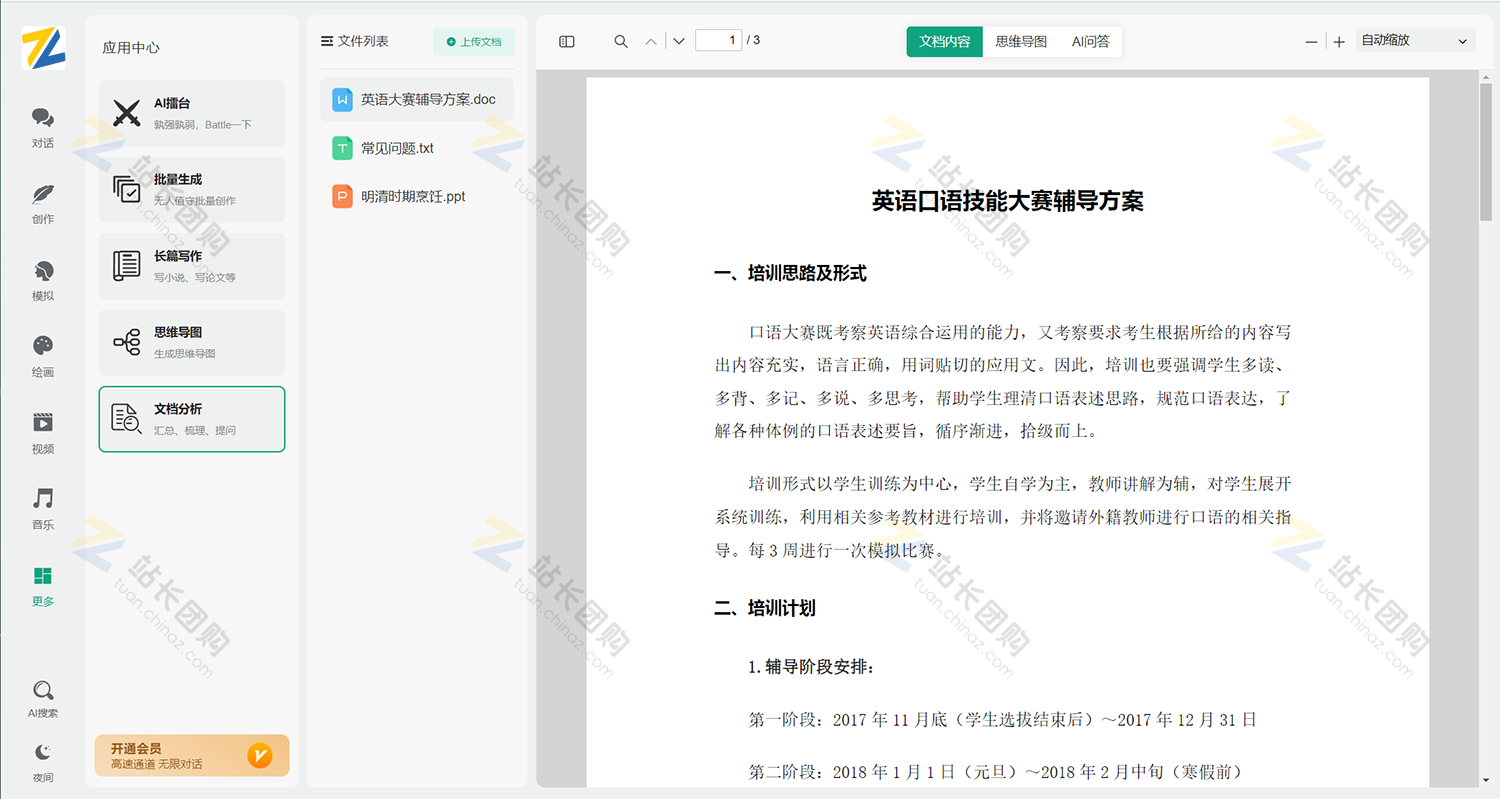Click the 开通会员 membership banner

click(x=192, y=756)
